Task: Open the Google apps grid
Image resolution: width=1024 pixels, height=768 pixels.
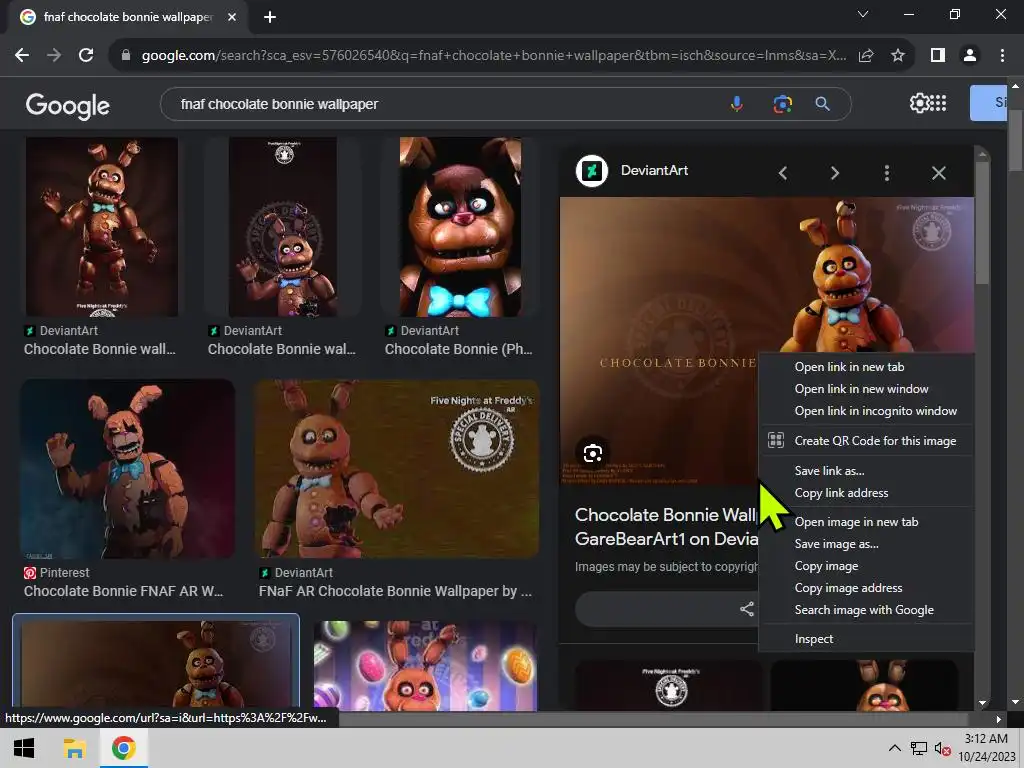Action: point(938,103)
